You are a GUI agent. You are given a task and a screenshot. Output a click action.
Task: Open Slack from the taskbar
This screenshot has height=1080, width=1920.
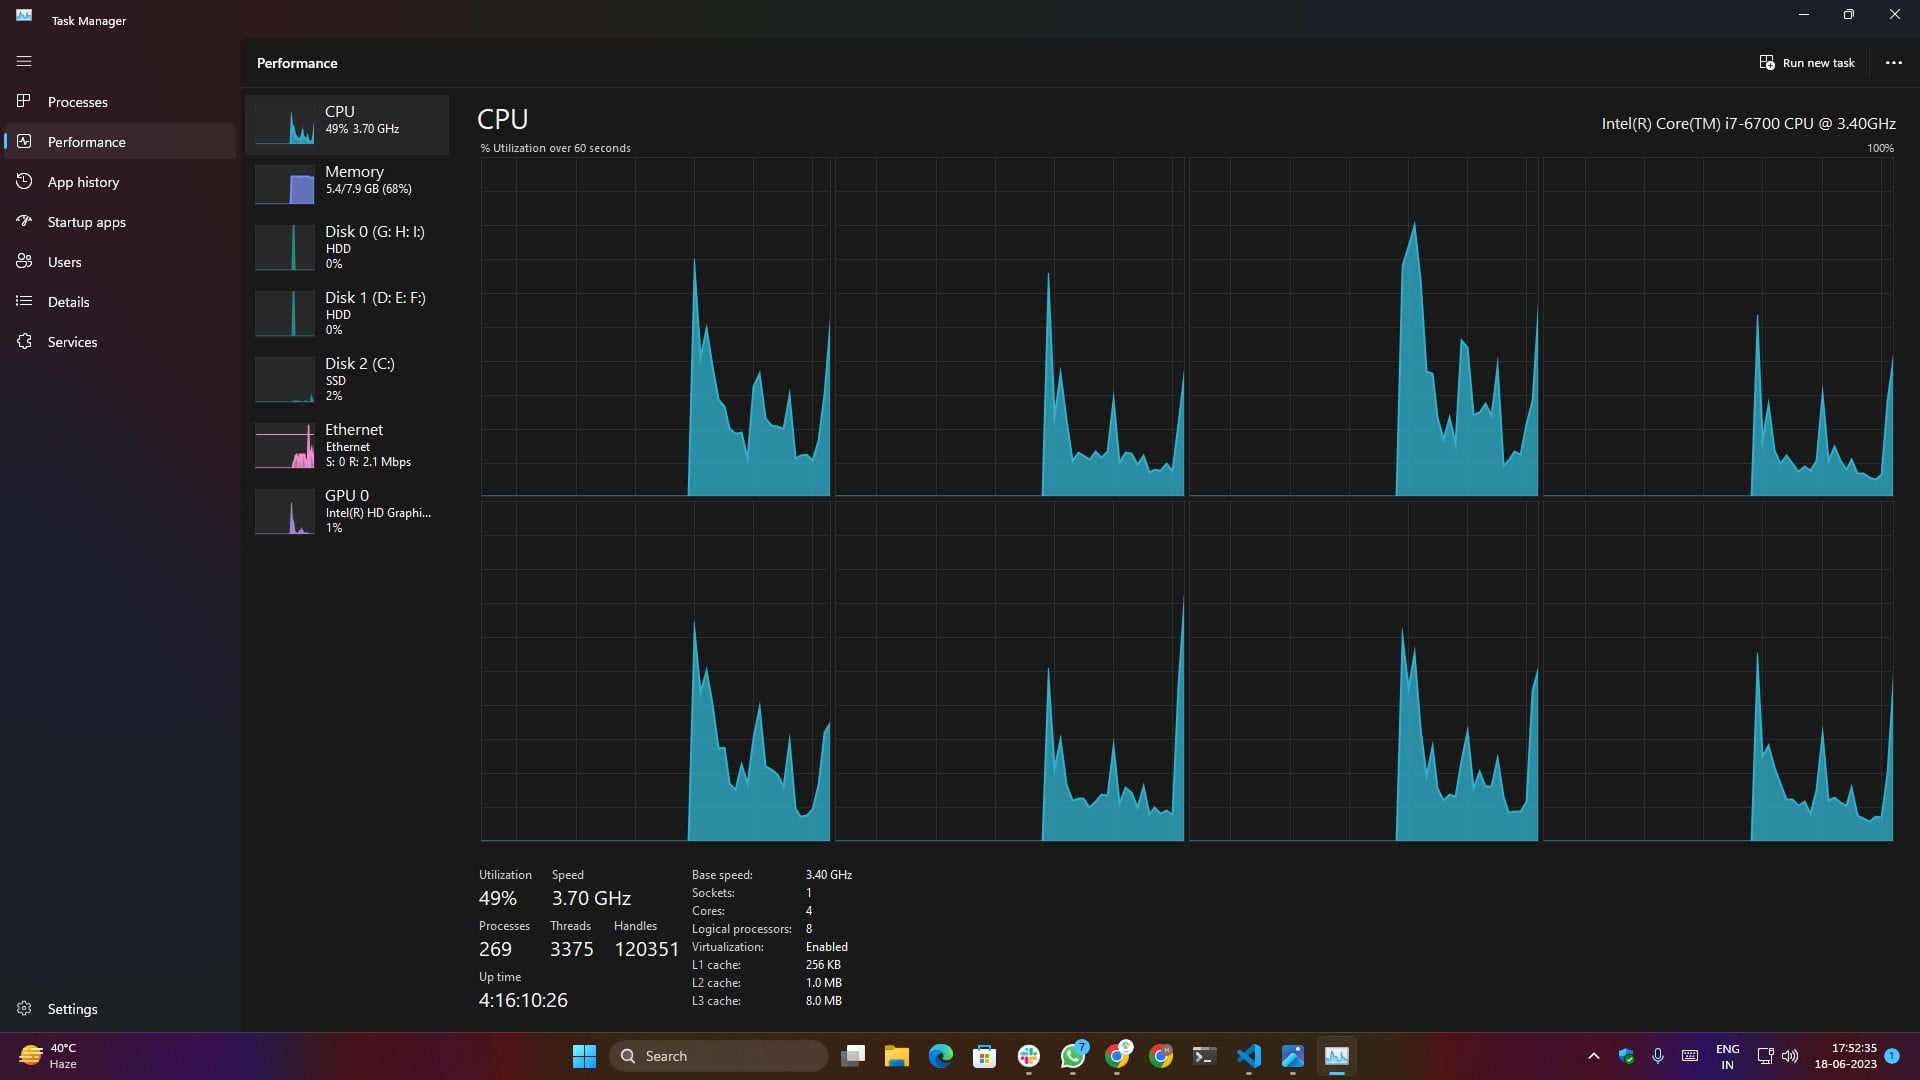[x=1029, y=1056]
